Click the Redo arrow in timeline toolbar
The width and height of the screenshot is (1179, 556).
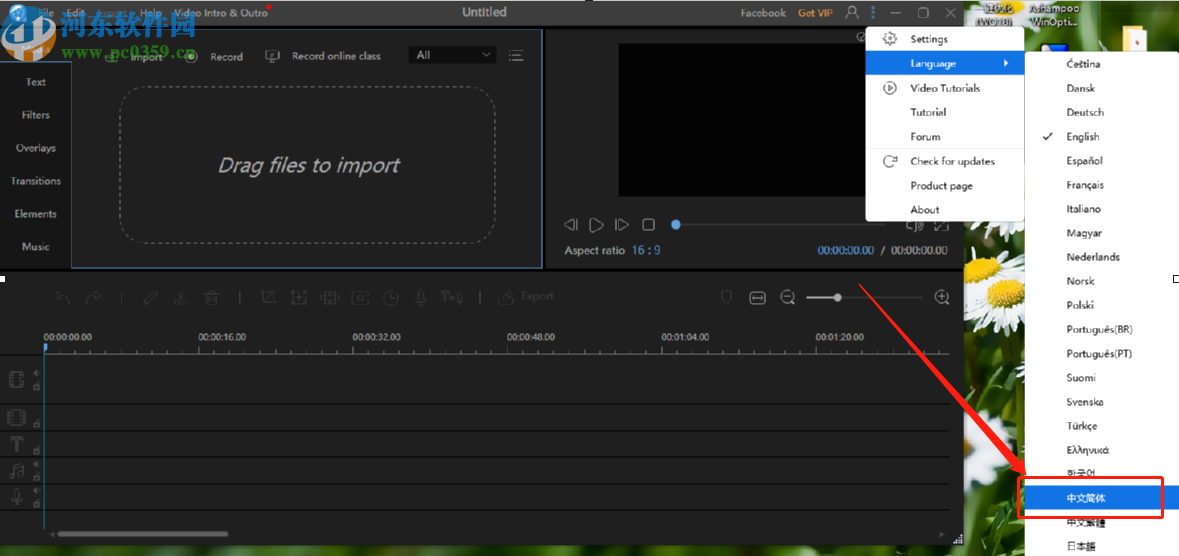[x=92, y=297]
